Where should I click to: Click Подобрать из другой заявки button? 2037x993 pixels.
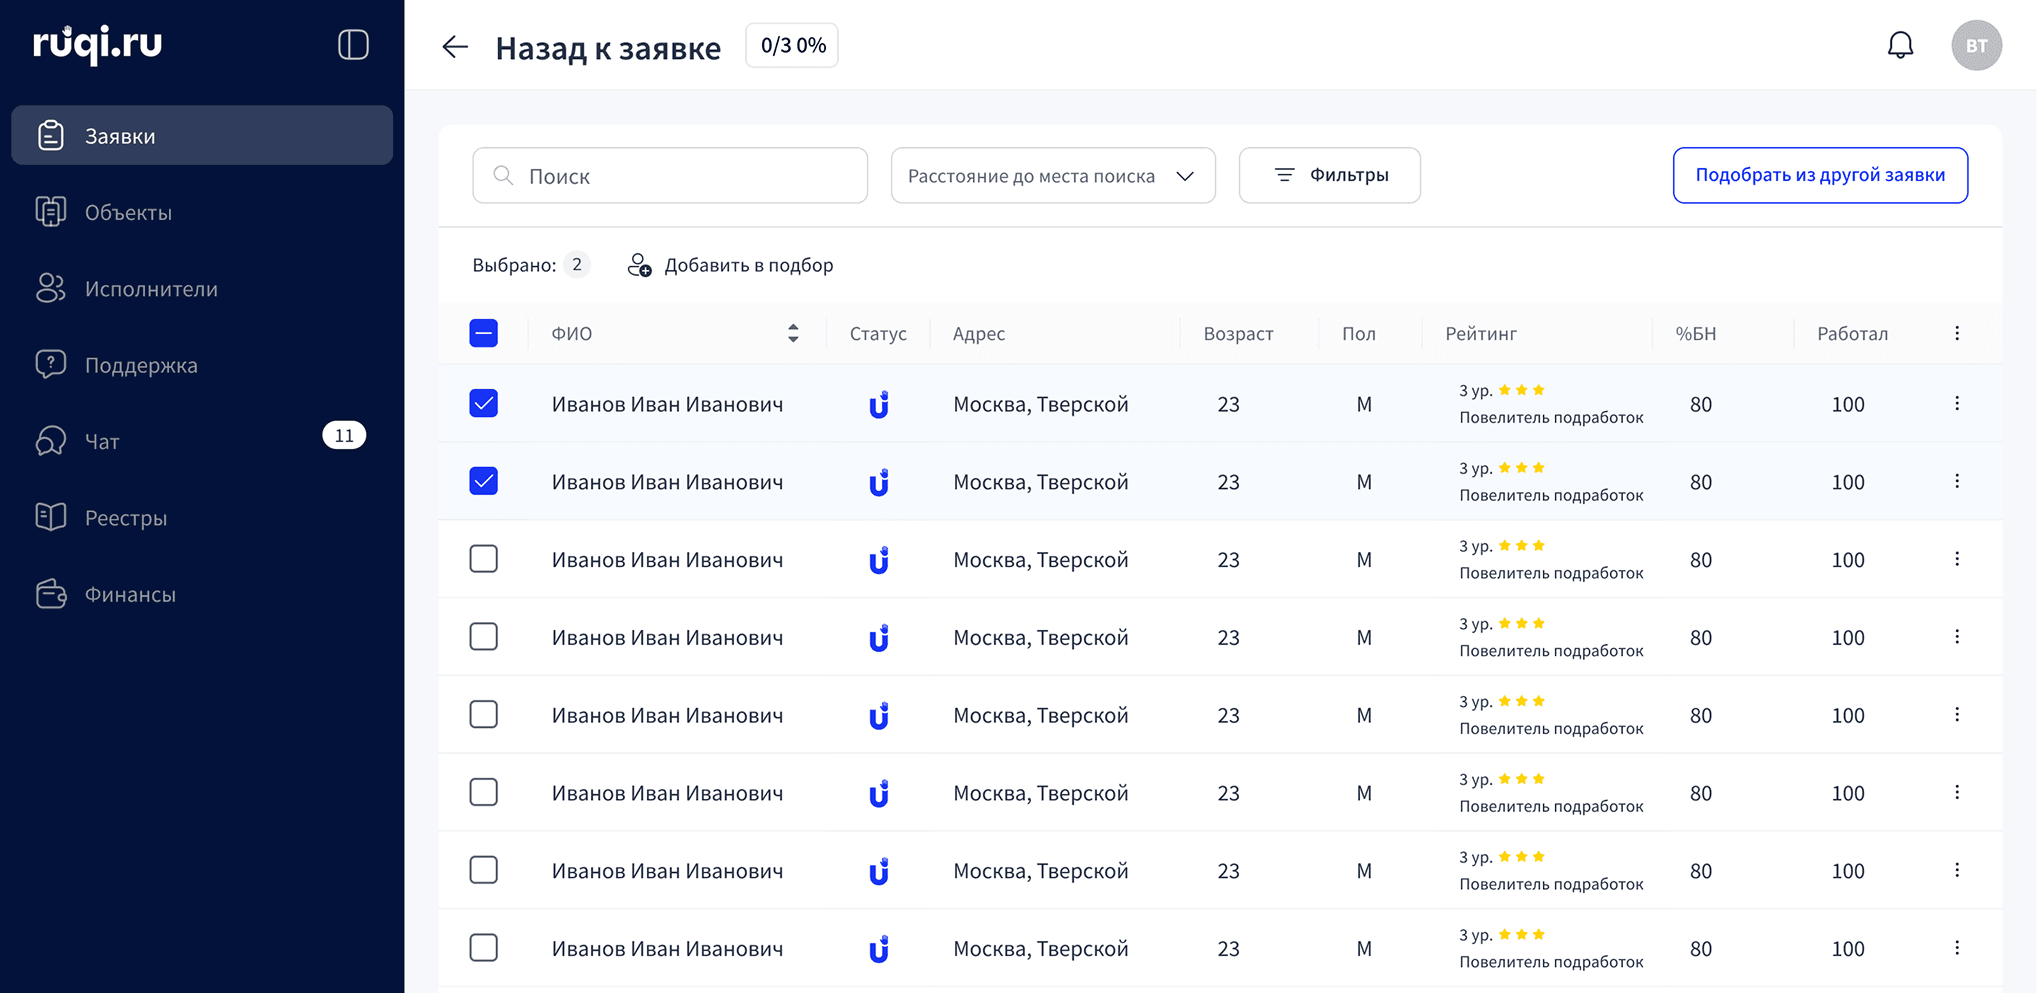point(1820,175)
